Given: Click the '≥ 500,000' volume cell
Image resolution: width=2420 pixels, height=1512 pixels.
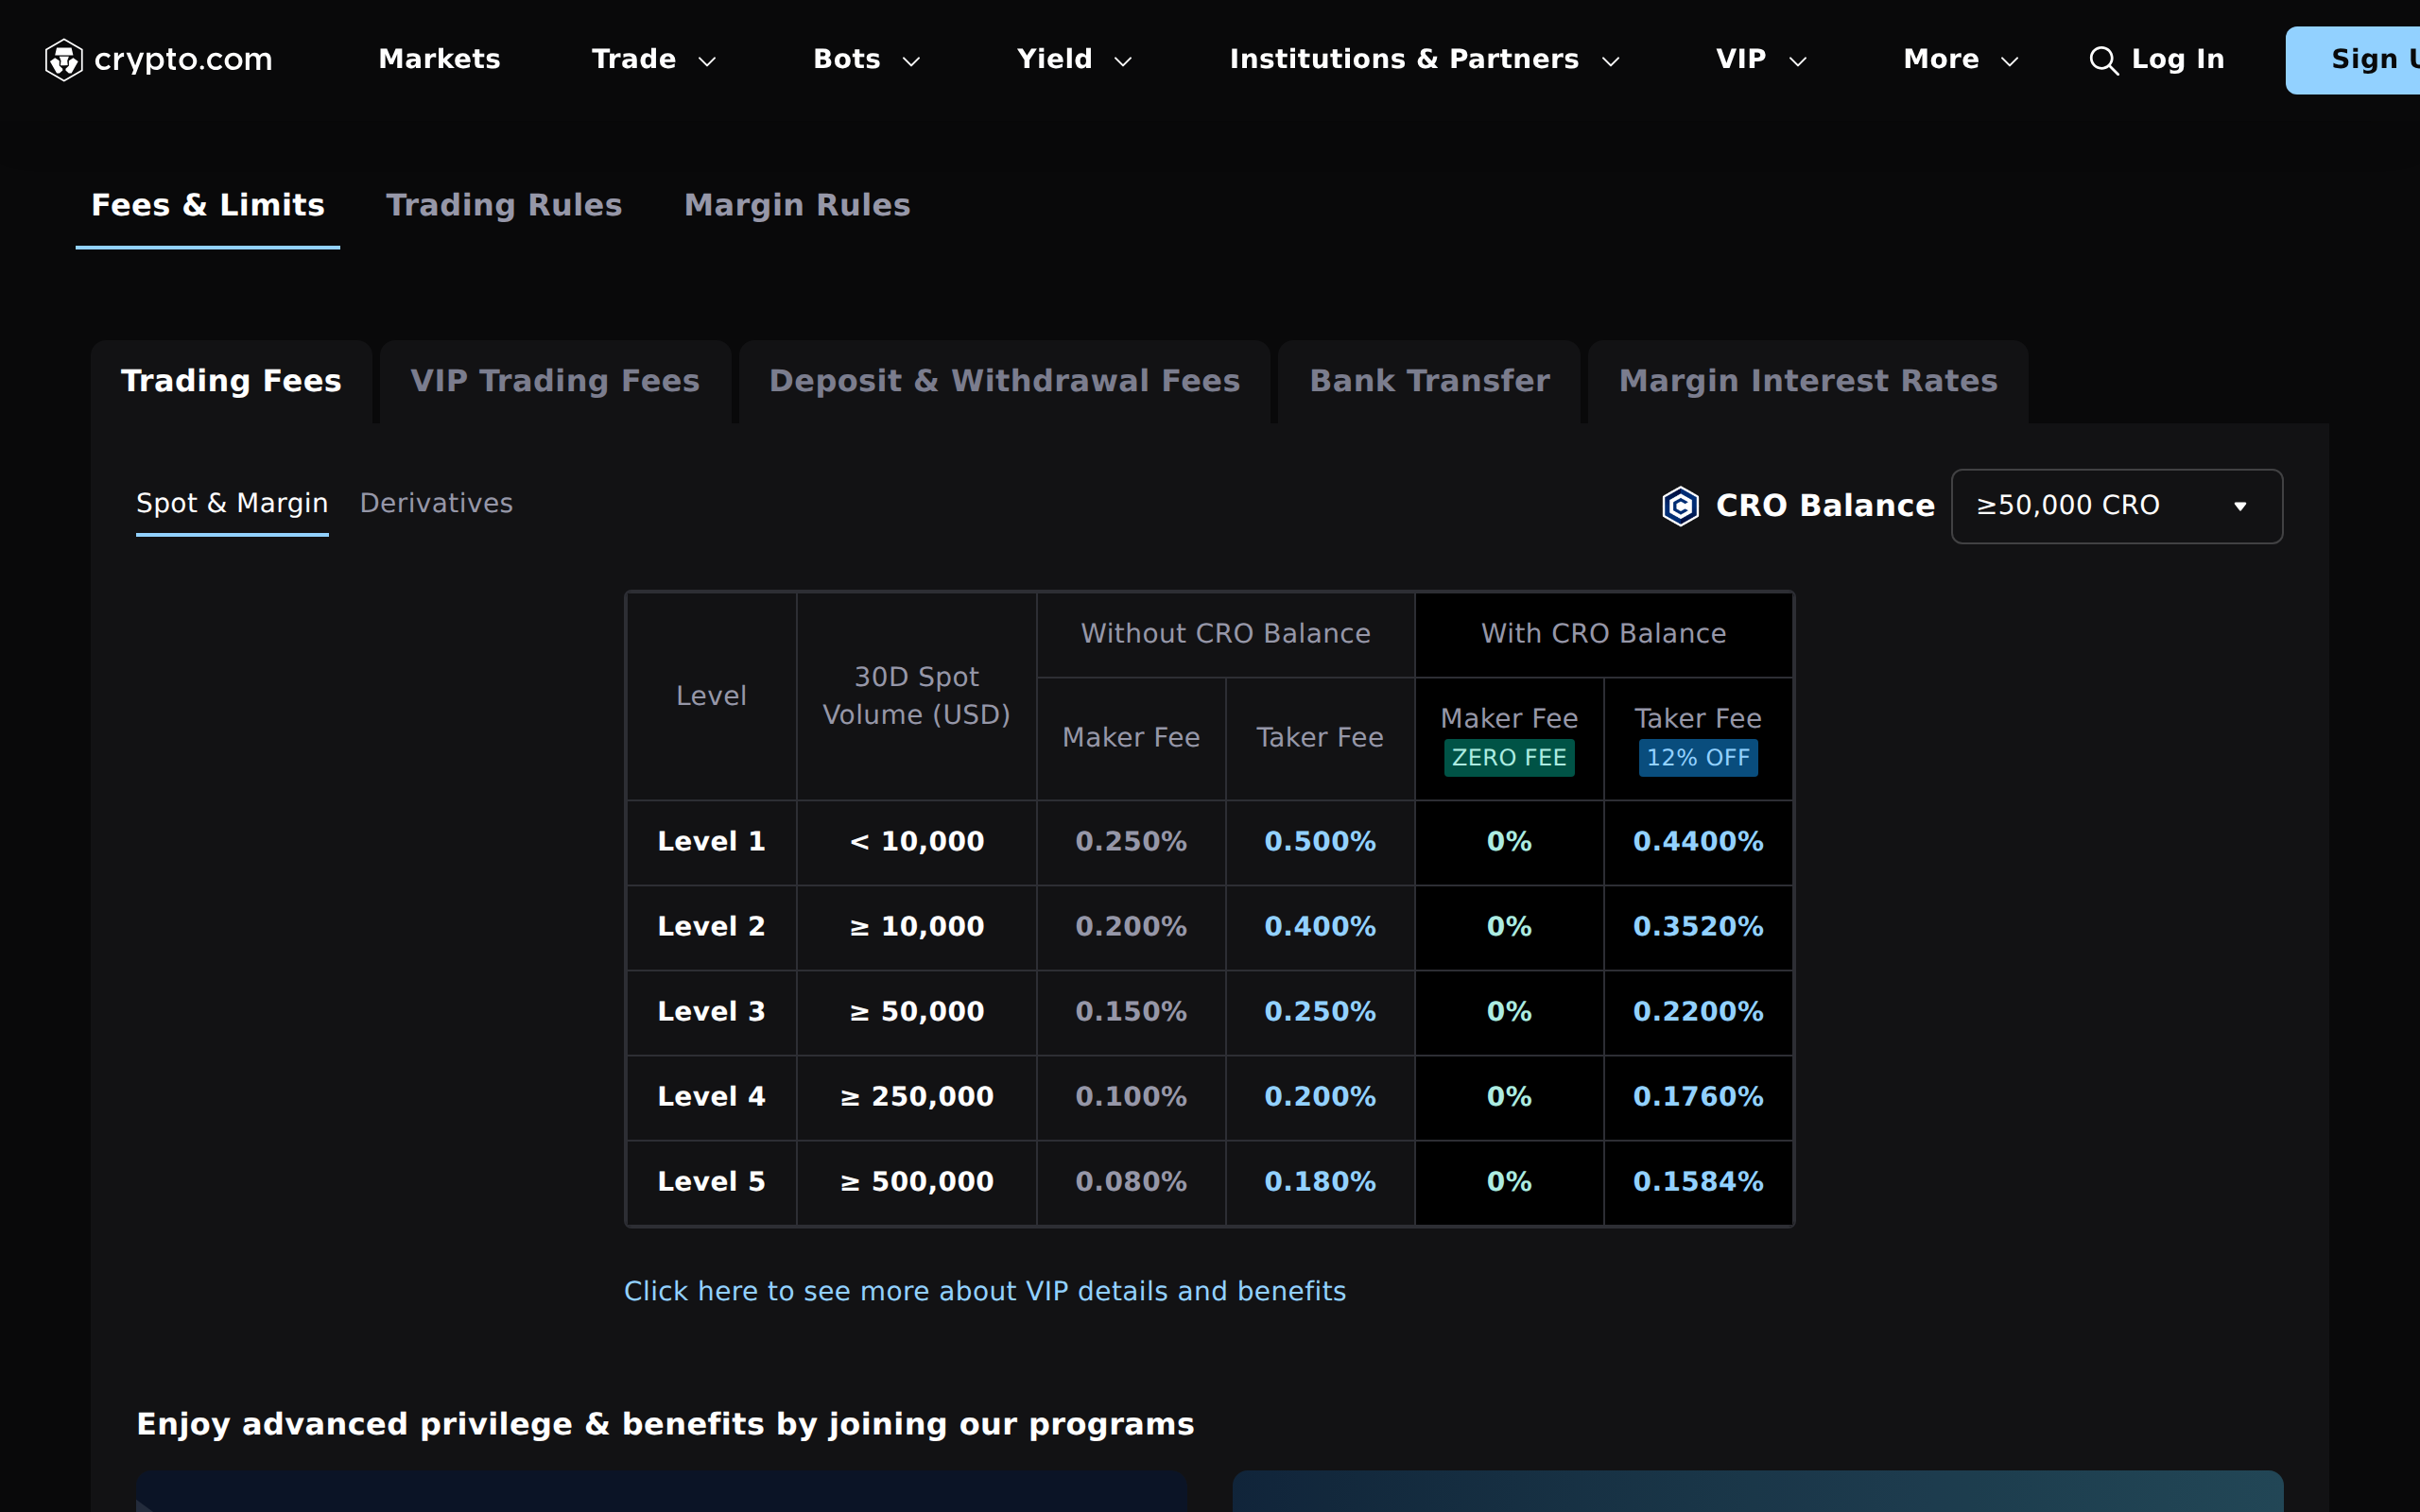Looking at the screenshot, I should point(917,1182).
